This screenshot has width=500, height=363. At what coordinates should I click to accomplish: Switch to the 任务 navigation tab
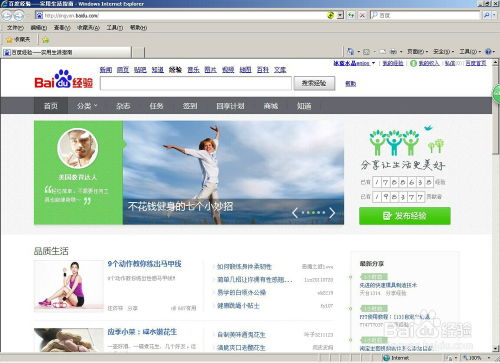(x=156, y=106)
